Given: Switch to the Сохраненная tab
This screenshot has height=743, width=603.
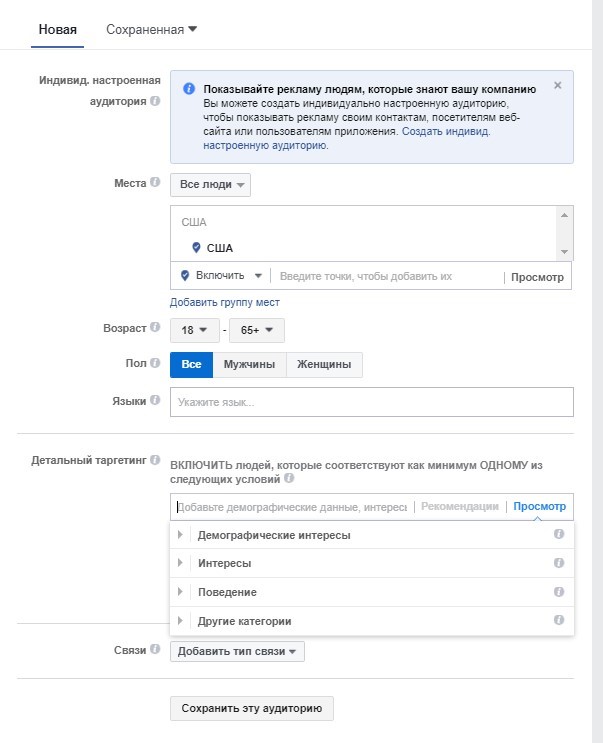Looking at the screenshot, I should click(x=151, y=29).
